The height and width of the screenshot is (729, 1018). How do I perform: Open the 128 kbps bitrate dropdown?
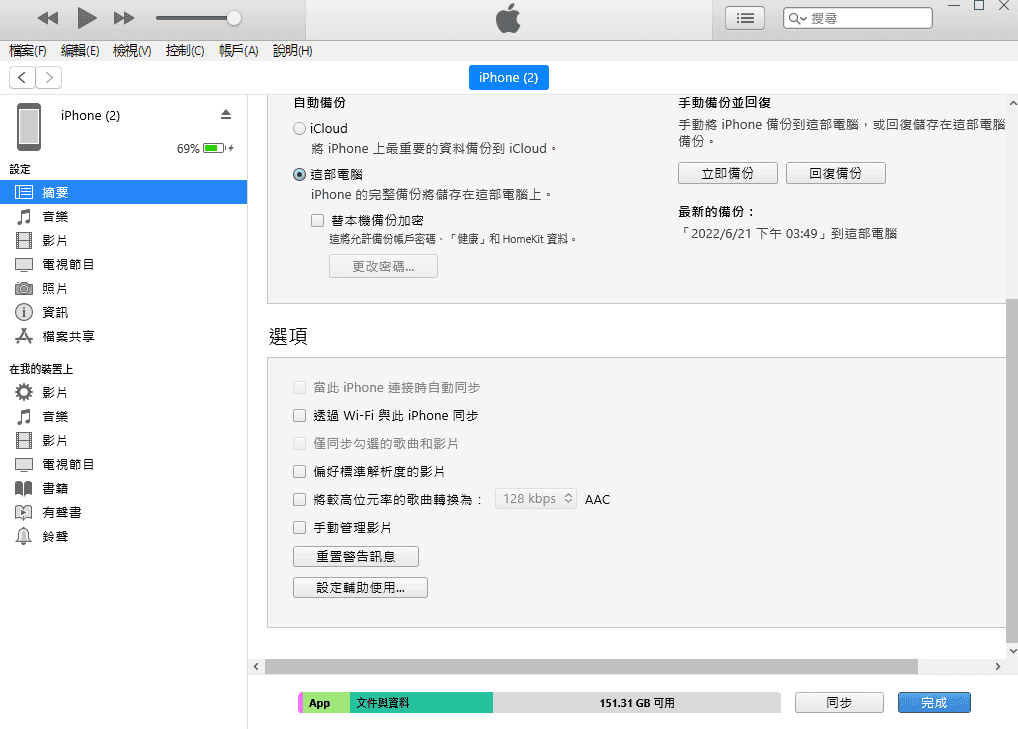coord(536,498)
